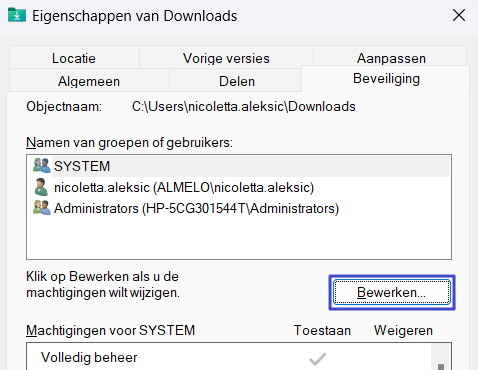Open the Algemeen tab
Image resolution: width=478 pixels, height=370 pixels.
pyautogui.click(x=89, y=81)
